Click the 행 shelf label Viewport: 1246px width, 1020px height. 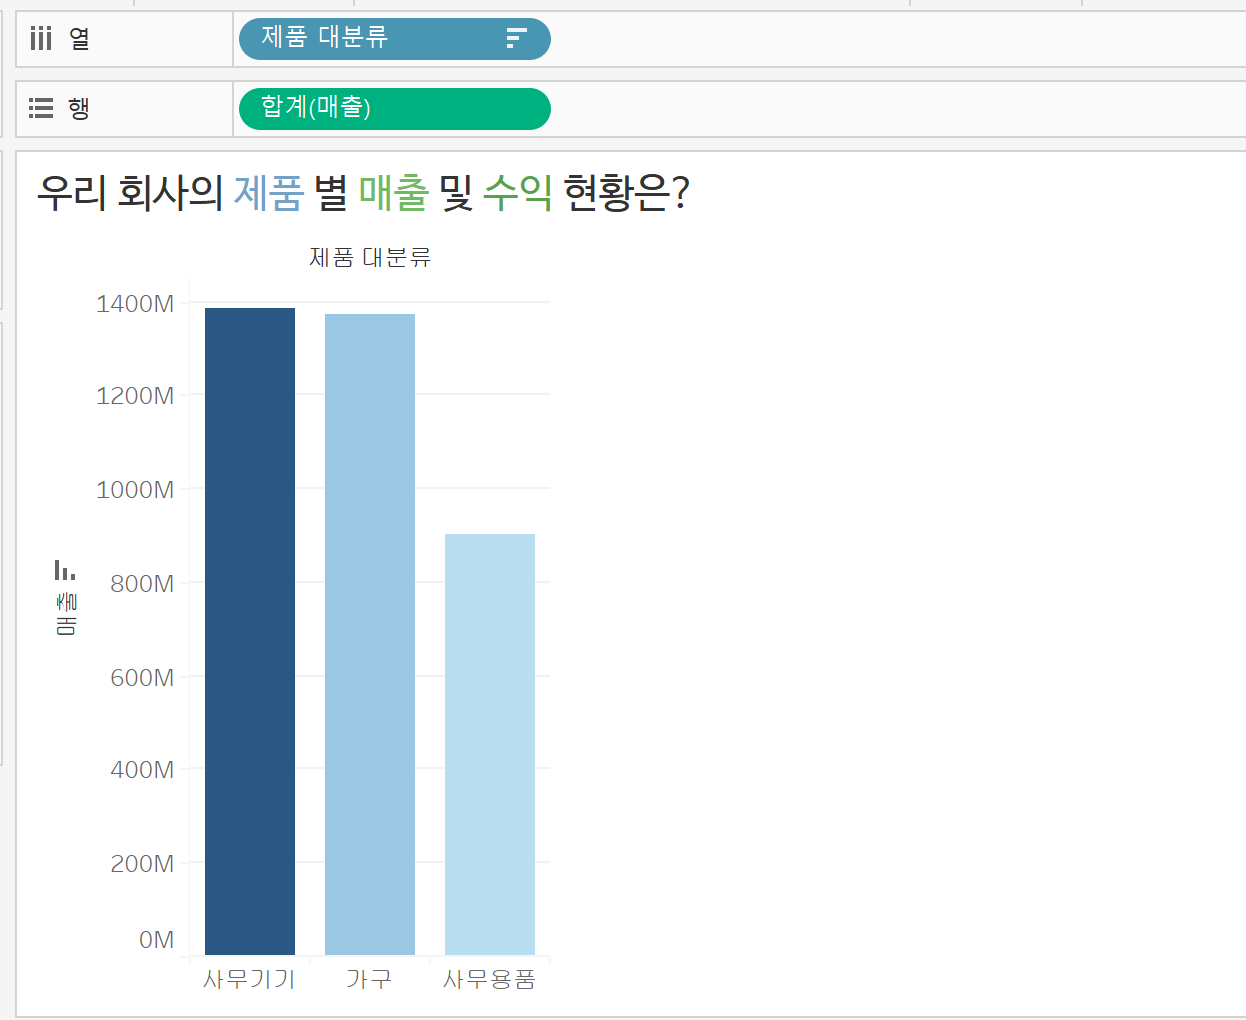point(80,108)
